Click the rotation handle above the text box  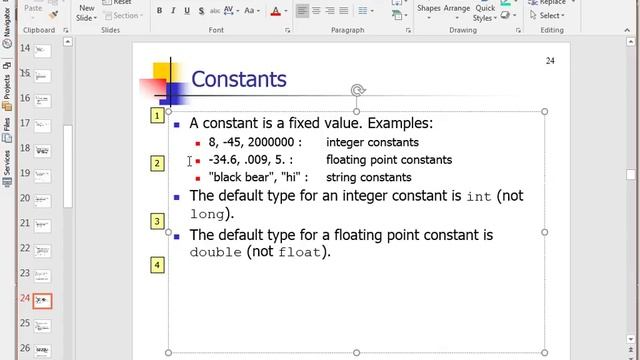tap(358, 90)
